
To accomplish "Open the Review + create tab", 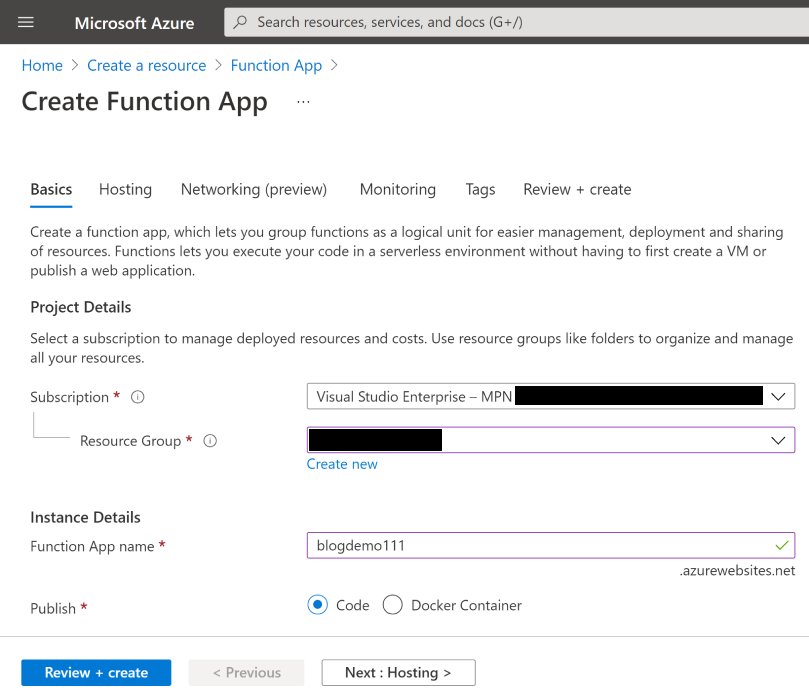I will tap(577, 189).
